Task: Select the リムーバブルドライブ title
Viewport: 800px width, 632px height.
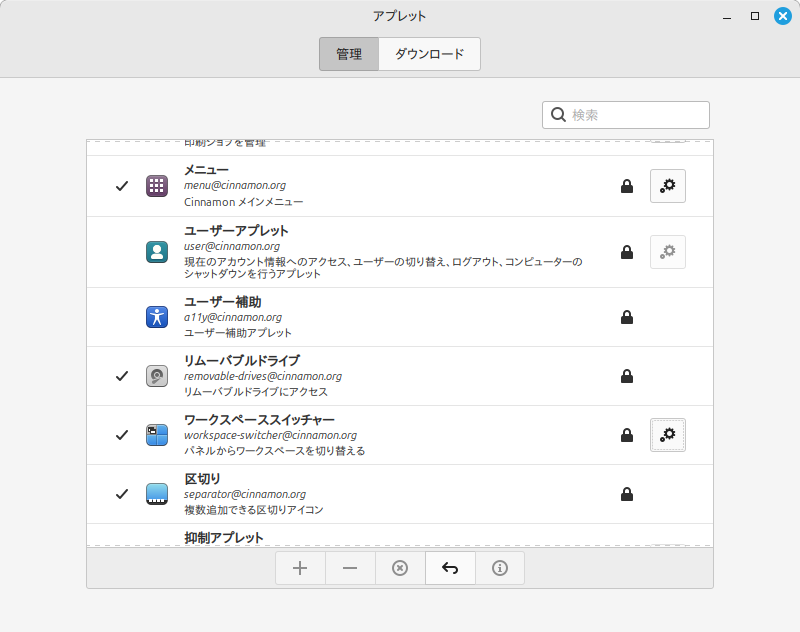Action: 242,361
